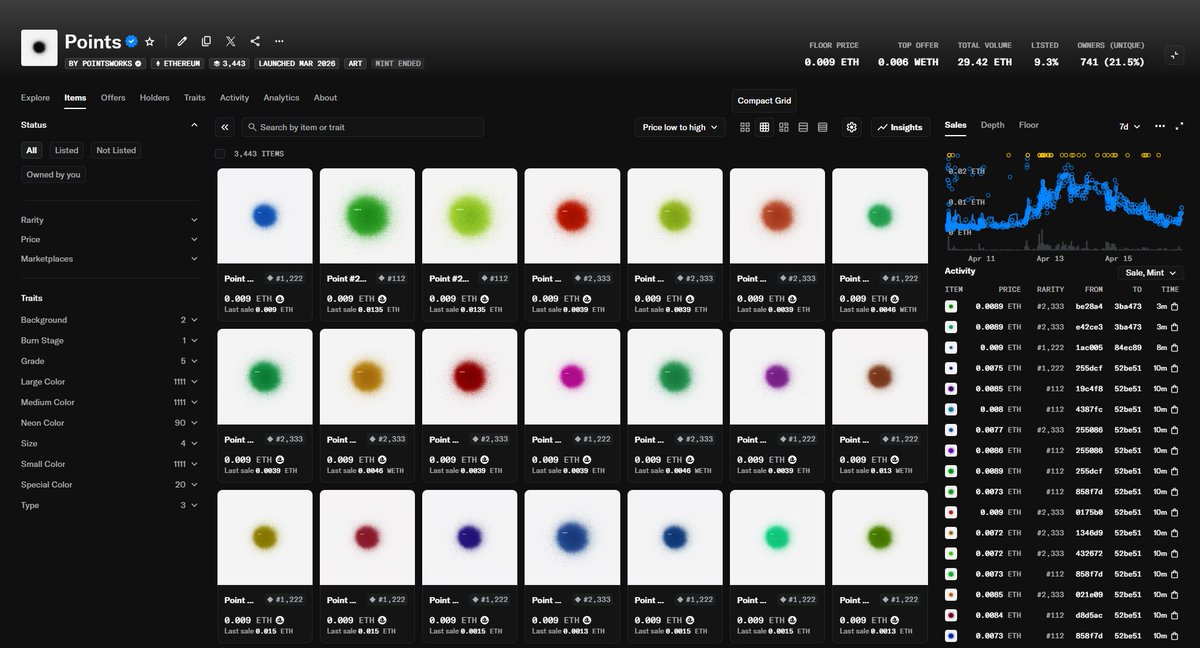Click the ETHEREUM chain badge
This screenshot has width=1200, height=648.
coord(177,63)
